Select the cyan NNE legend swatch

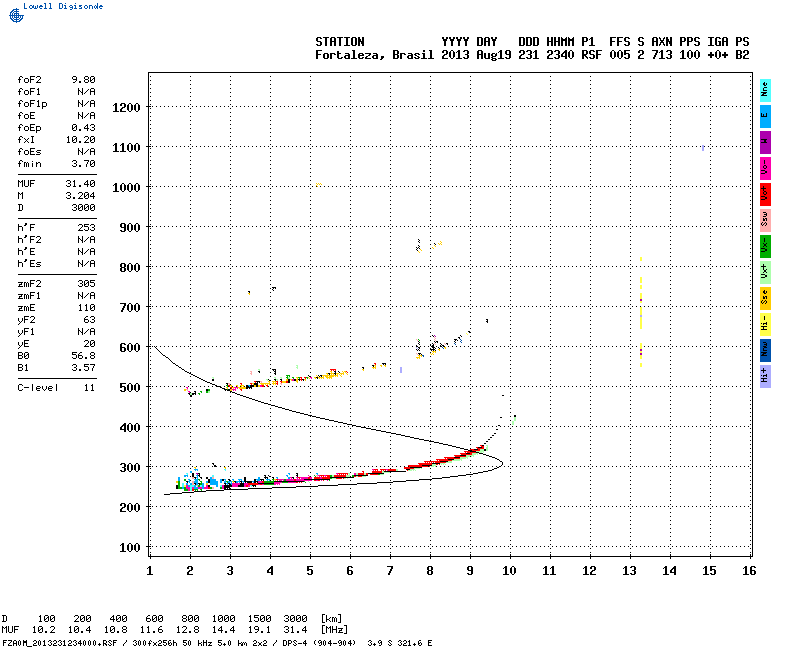click(x=765, y=90)
